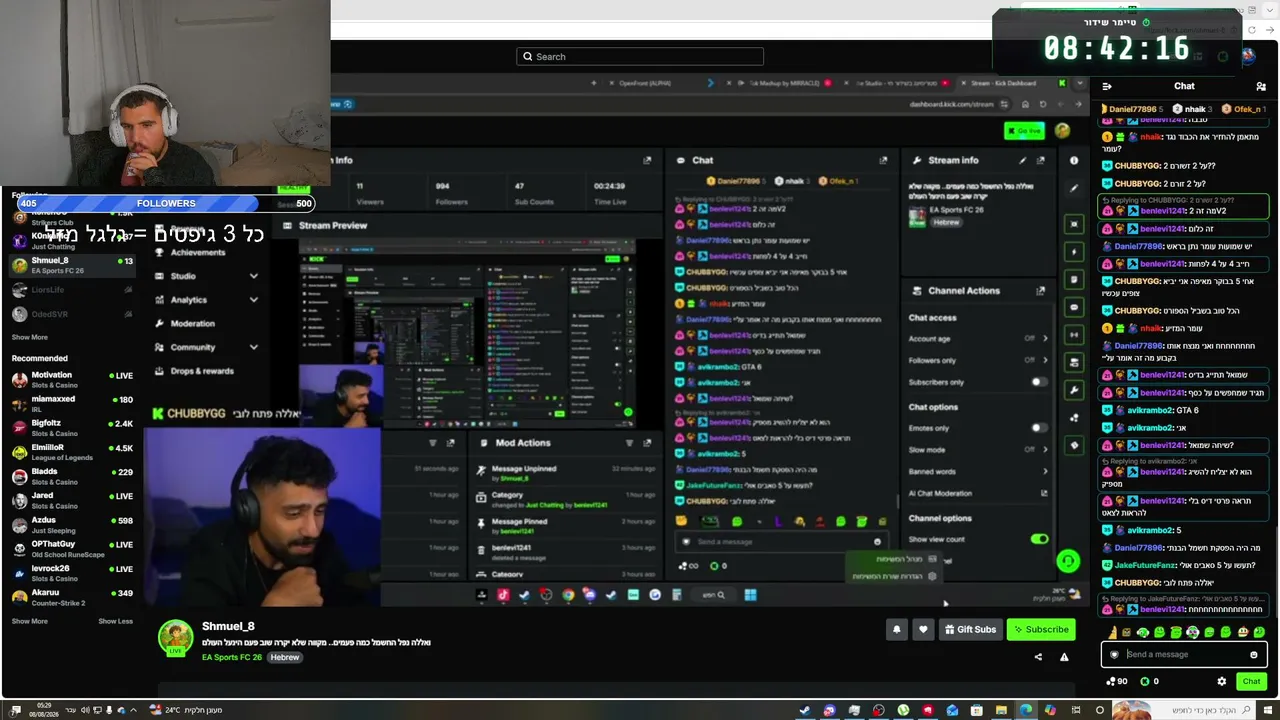1280x720 pixels.
Task: Pop out the Mod Actions panel
Action: pos(647,443)
